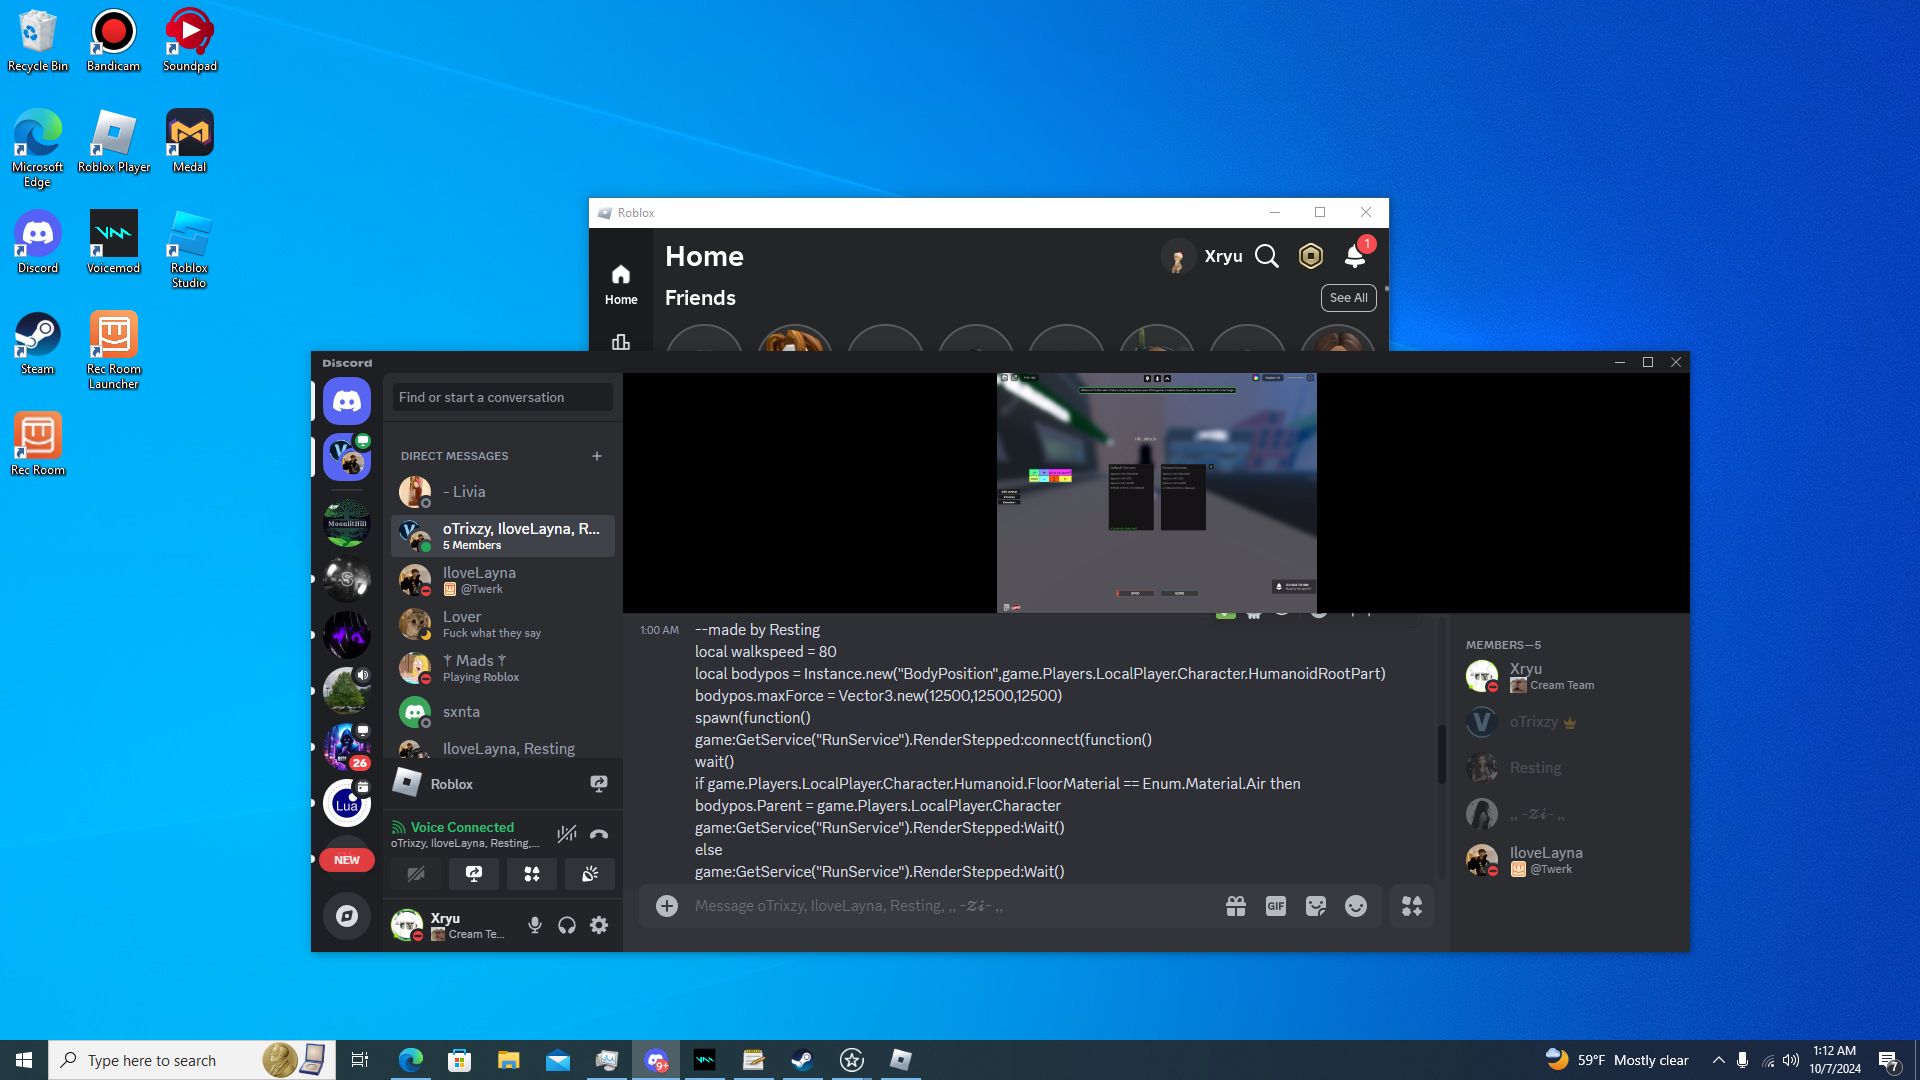The width and height of the screenshot is (1920, 1080).
Task: Toggle headphone deafen
Action: pyautogui.click(x=567, y=925)
